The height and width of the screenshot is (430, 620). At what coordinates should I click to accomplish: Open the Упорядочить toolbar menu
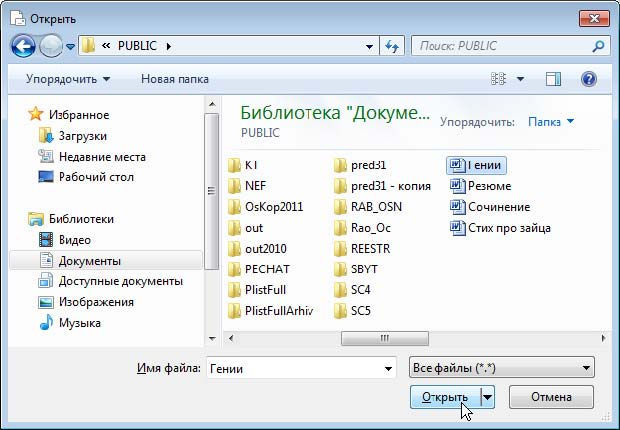coord(68,79)
